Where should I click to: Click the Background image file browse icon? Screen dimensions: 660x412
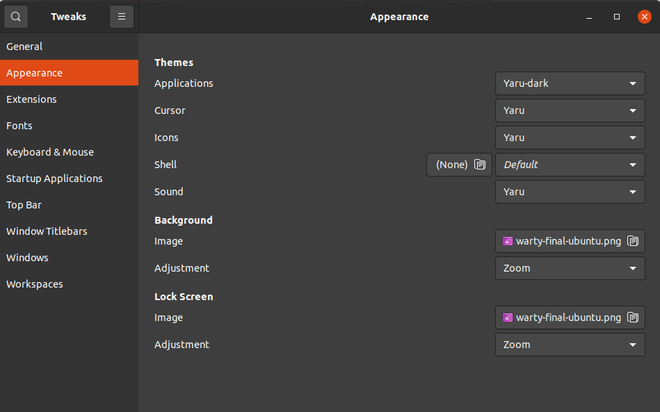(x=632, y=241)
